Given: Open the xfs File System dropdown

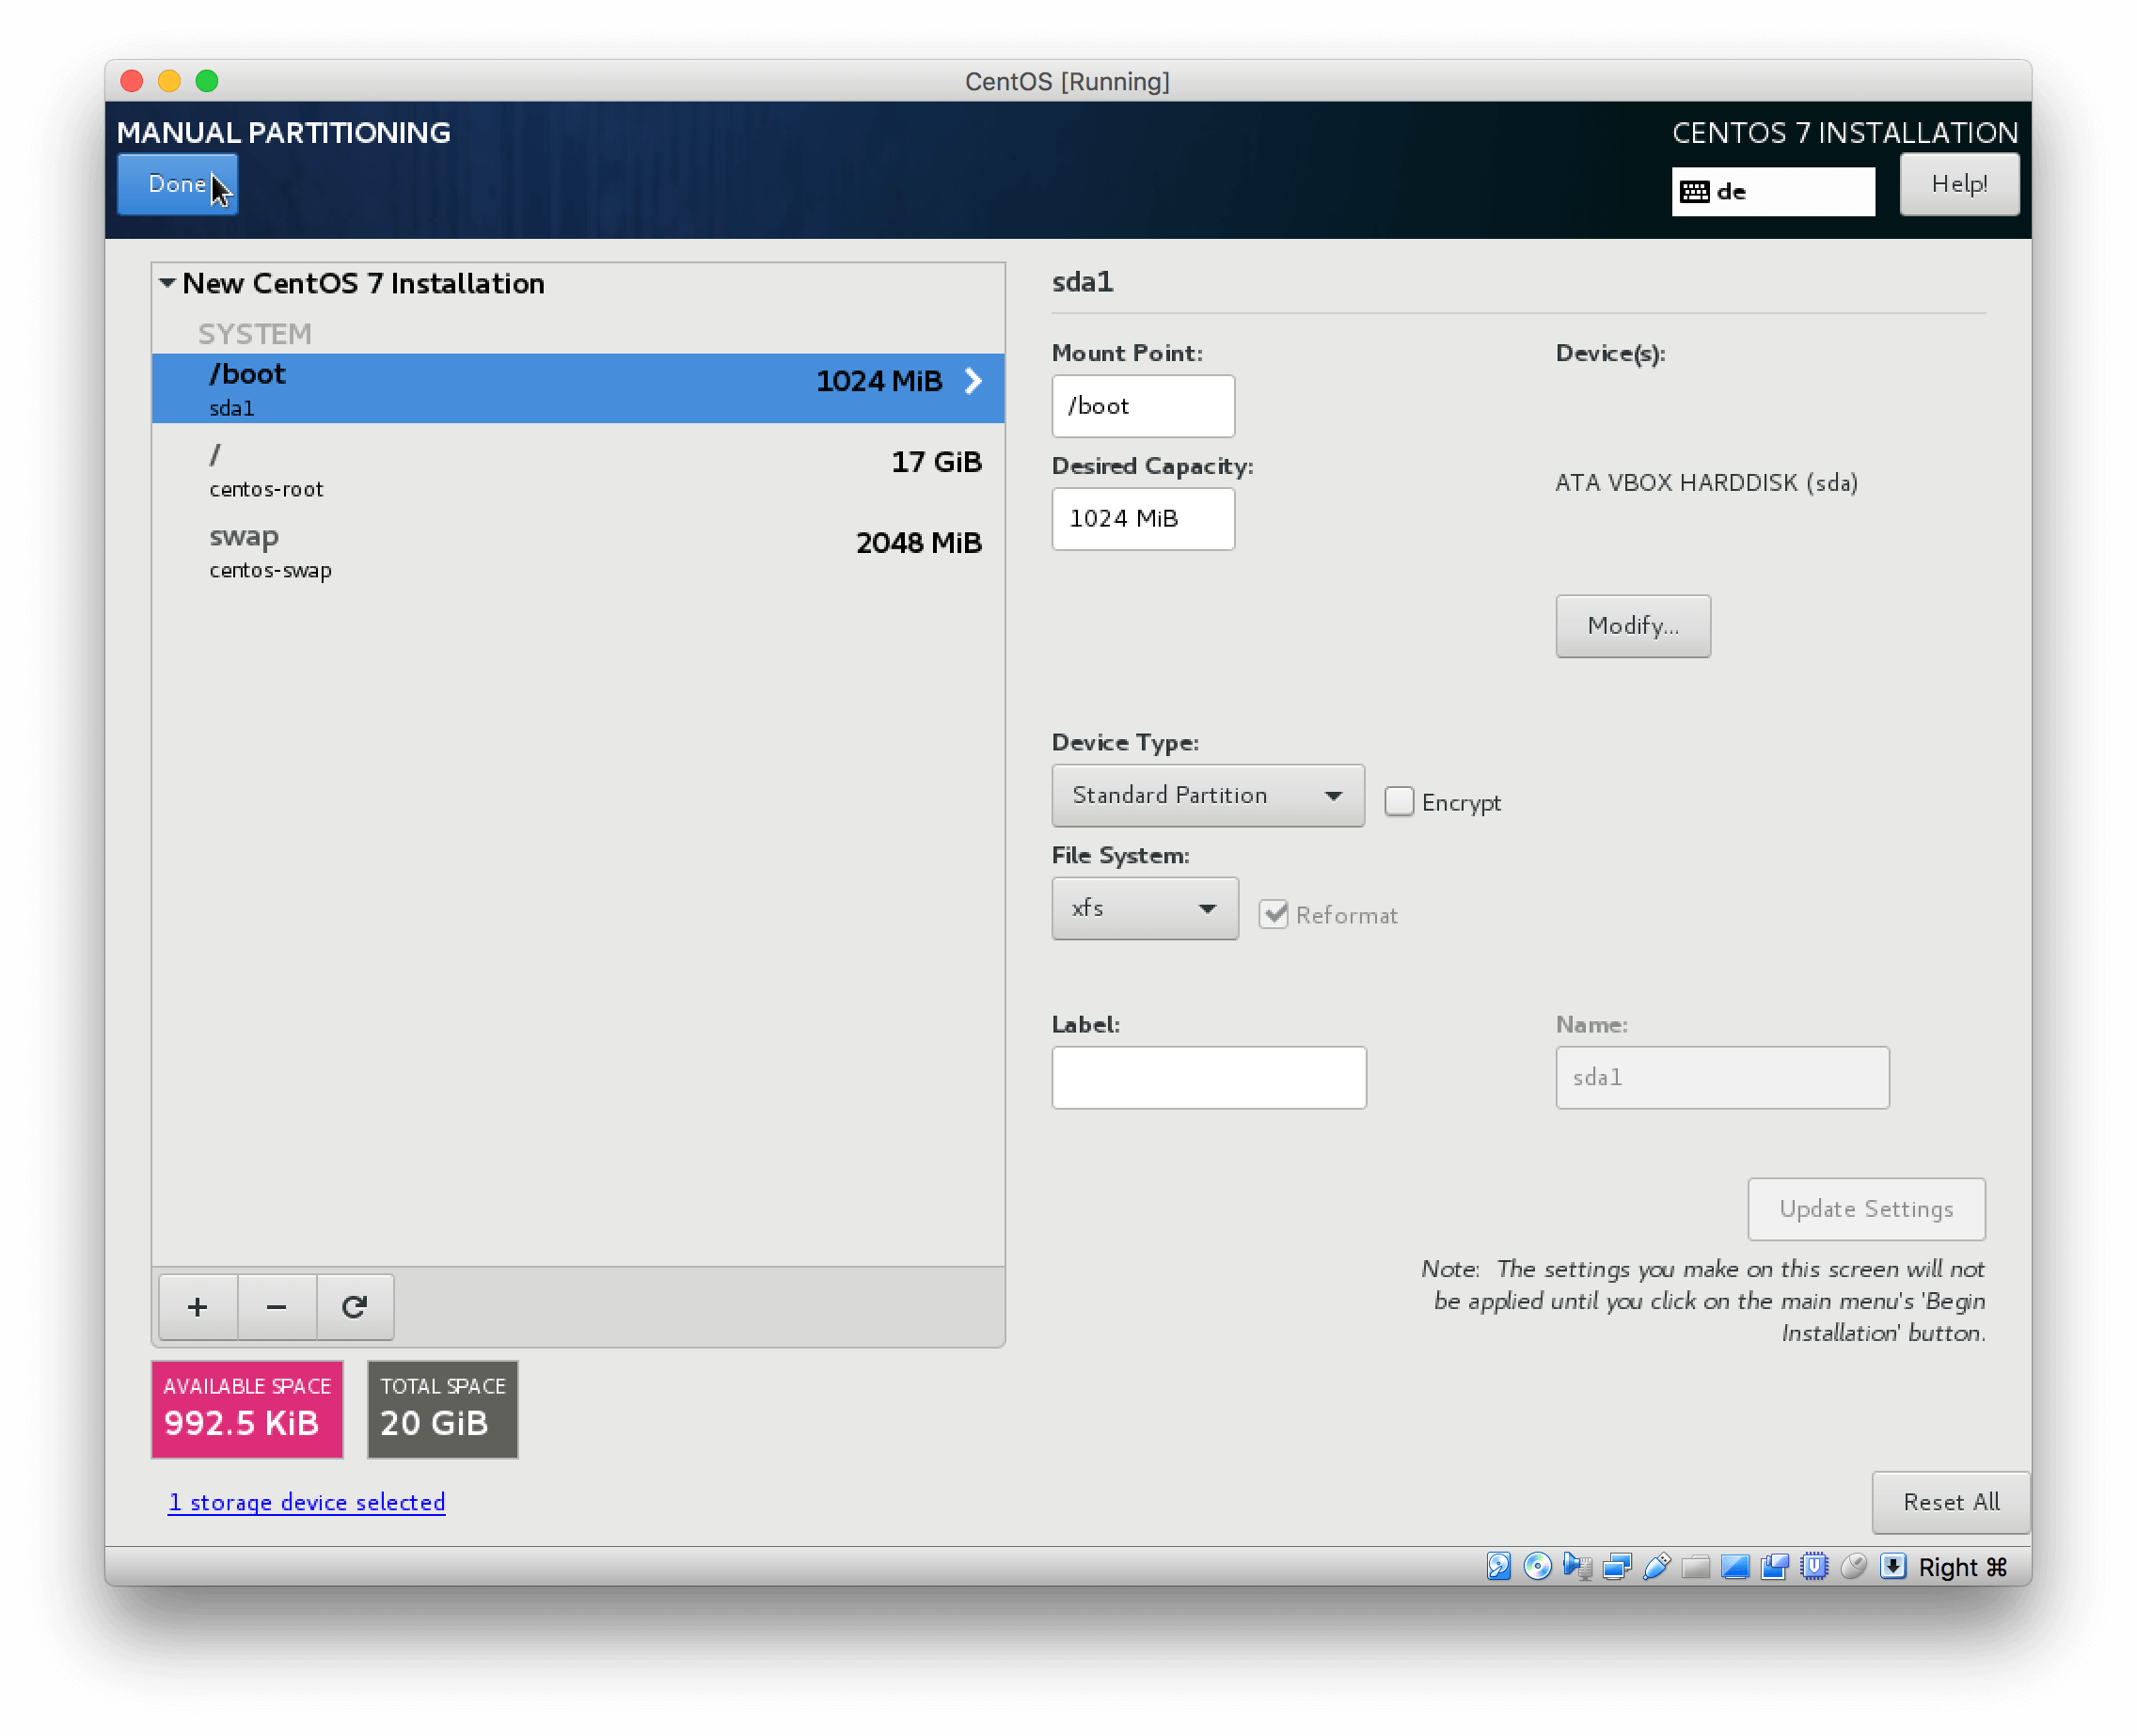Looking at the screenshot, I should (x=1144, y=908).
